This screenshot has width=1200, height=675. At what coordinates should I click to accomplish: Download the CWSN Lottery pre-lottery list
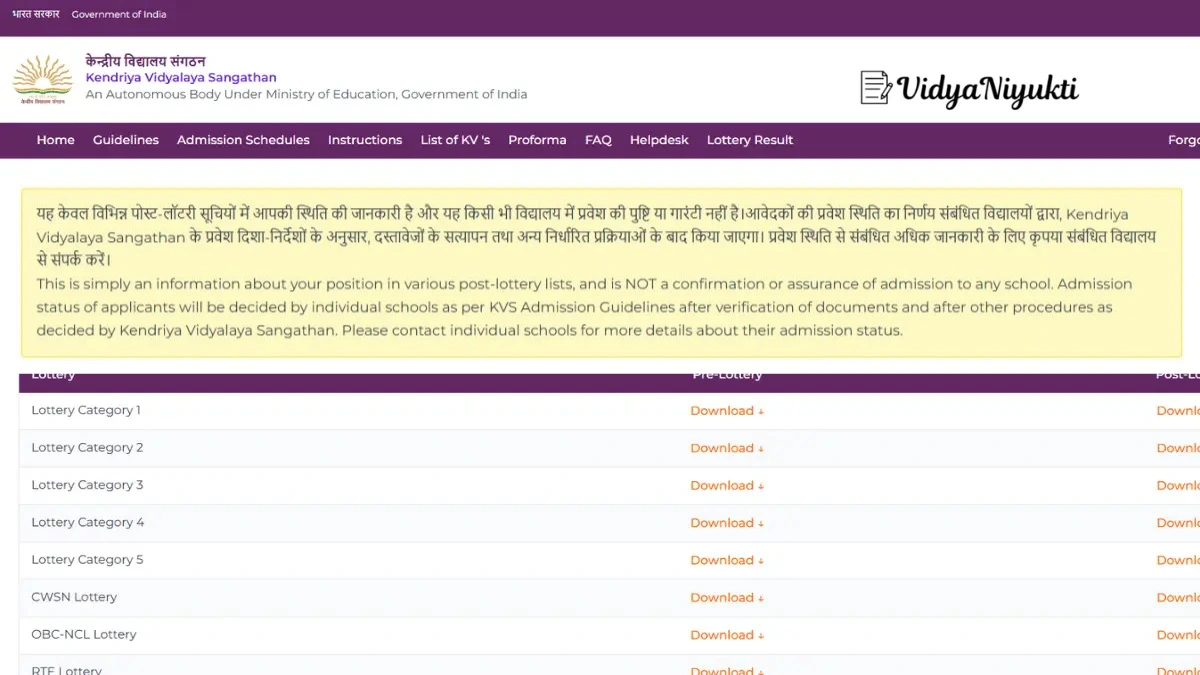coord(726,598)
